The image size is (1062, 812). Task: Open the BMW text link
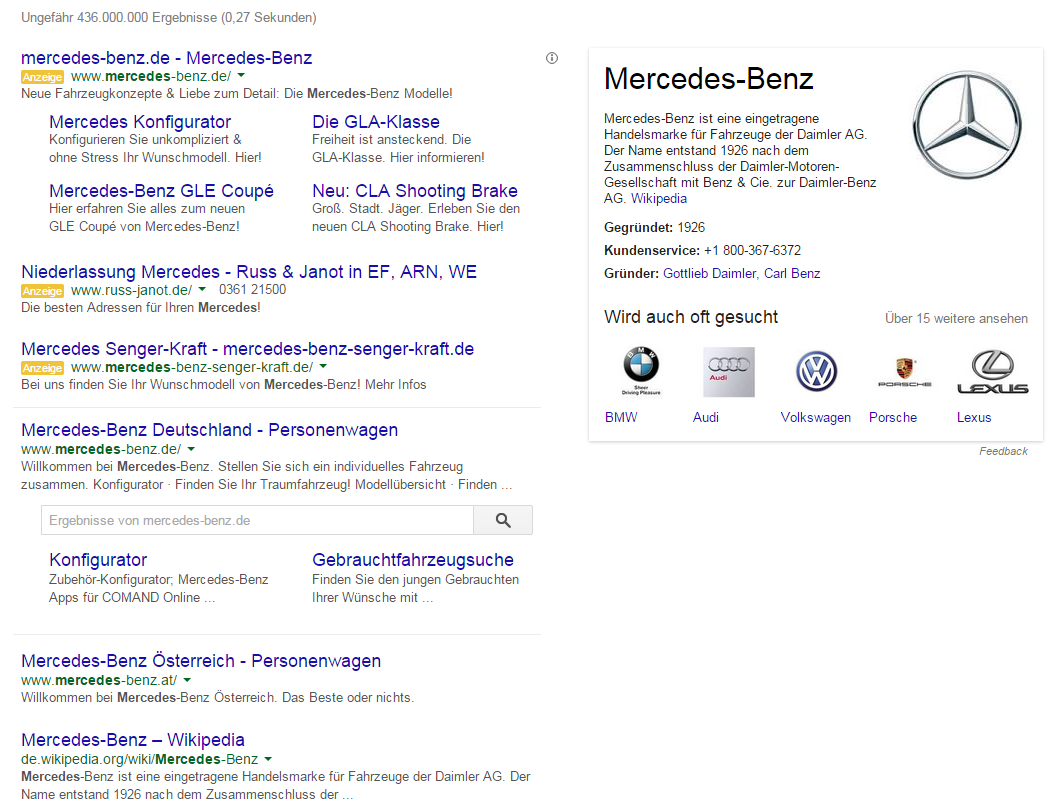pos(621,417)
